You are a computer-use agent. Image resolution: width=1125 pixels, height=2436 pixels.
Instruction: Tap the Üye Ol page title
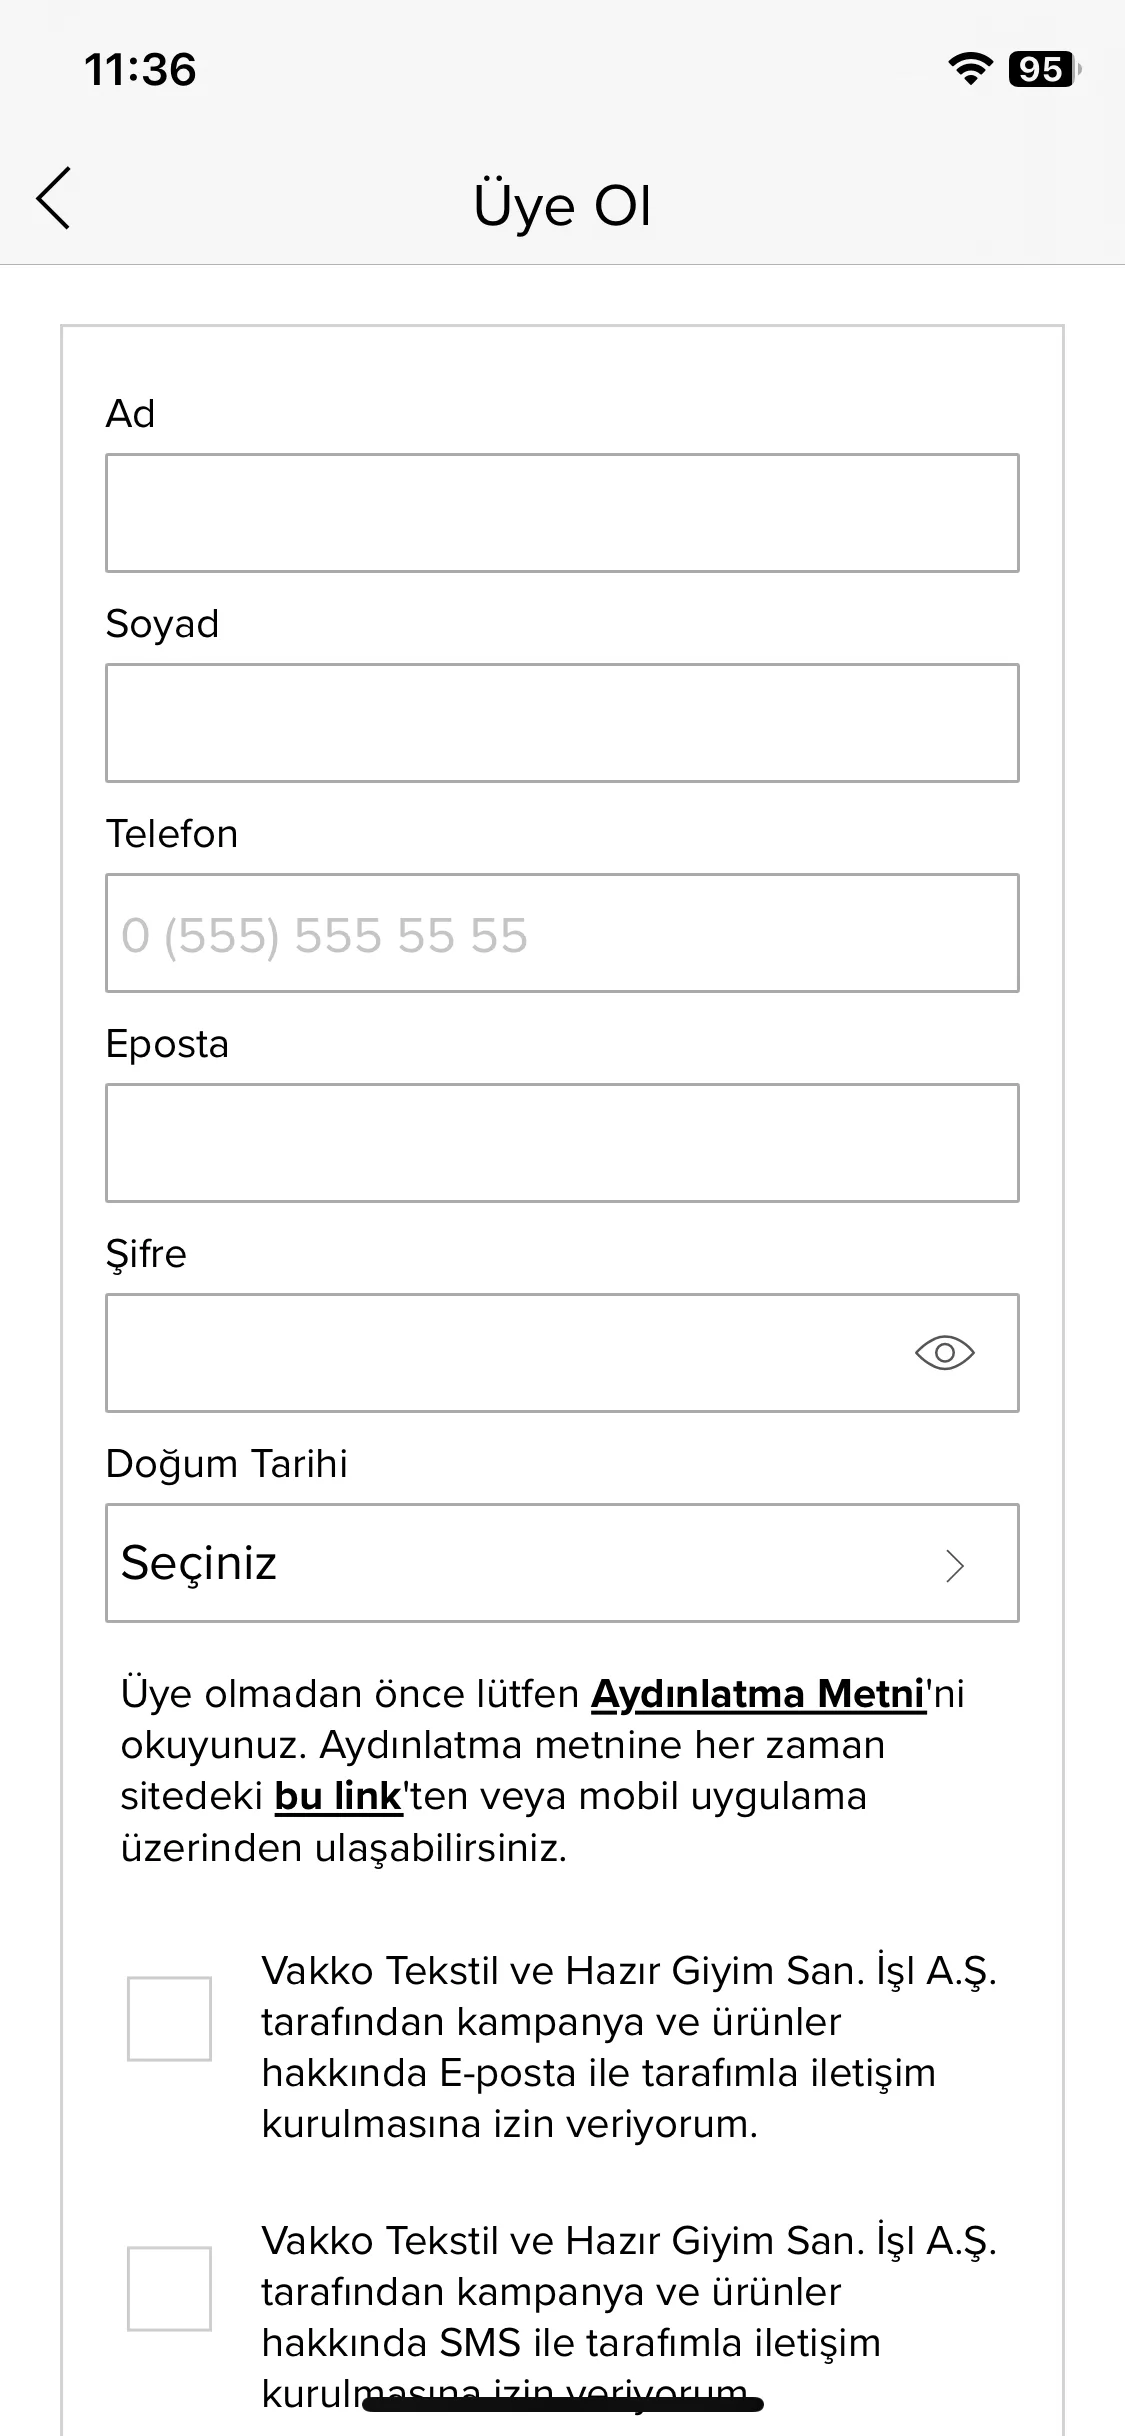pyautogui.click(x=562, y=206)
